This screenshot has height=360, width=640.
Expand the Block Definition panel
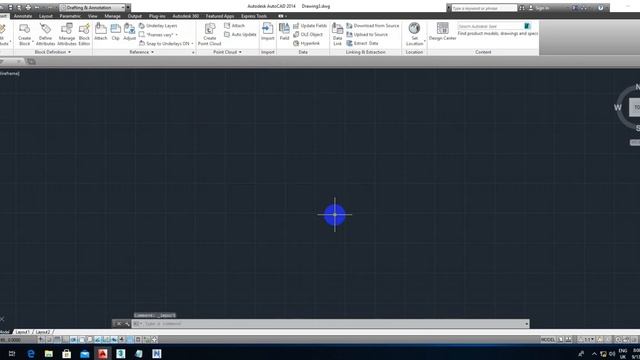pos(53,52)
